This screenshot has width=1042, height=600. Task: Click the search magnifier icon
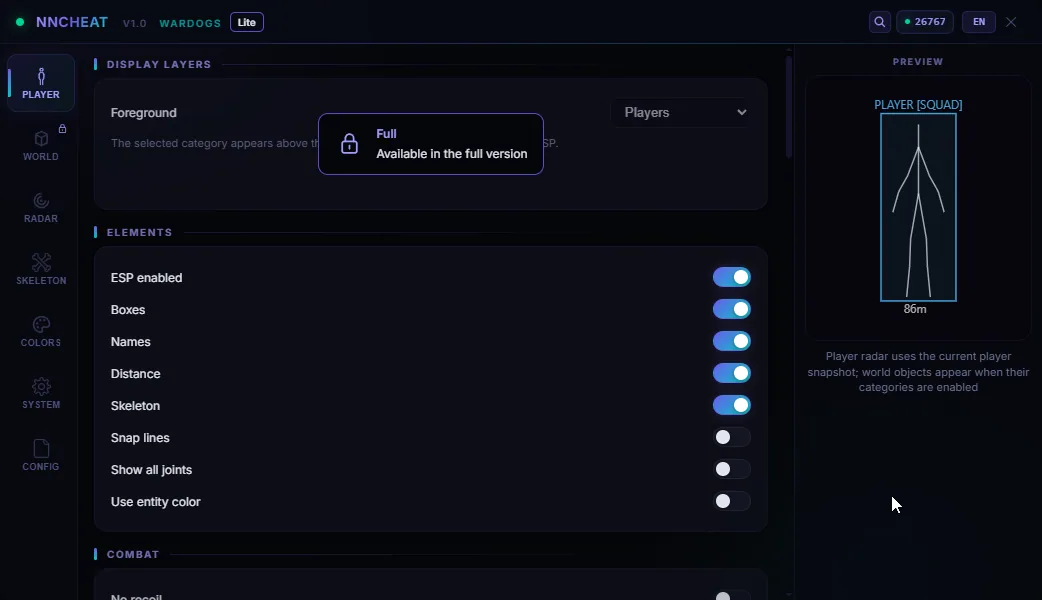click(879, 22)
